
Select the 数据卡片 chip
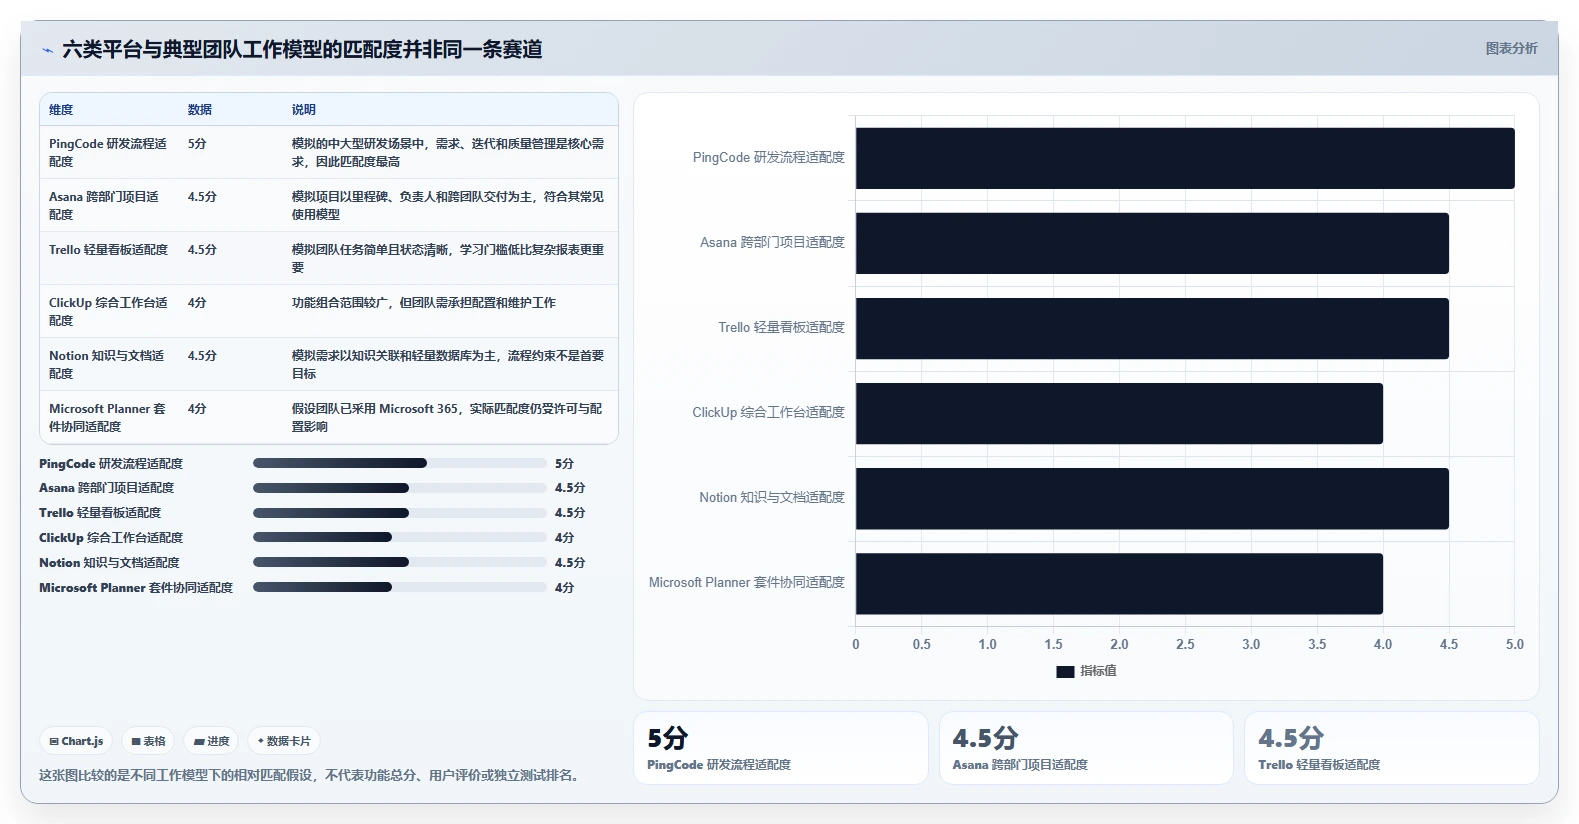pyautogui.click(x=284, y=741)
